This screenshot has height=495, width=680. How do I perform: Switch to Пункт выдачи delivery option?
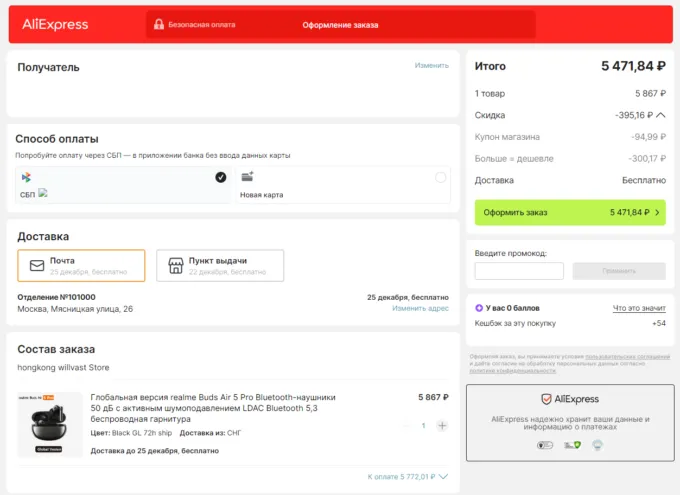[220, 266]
